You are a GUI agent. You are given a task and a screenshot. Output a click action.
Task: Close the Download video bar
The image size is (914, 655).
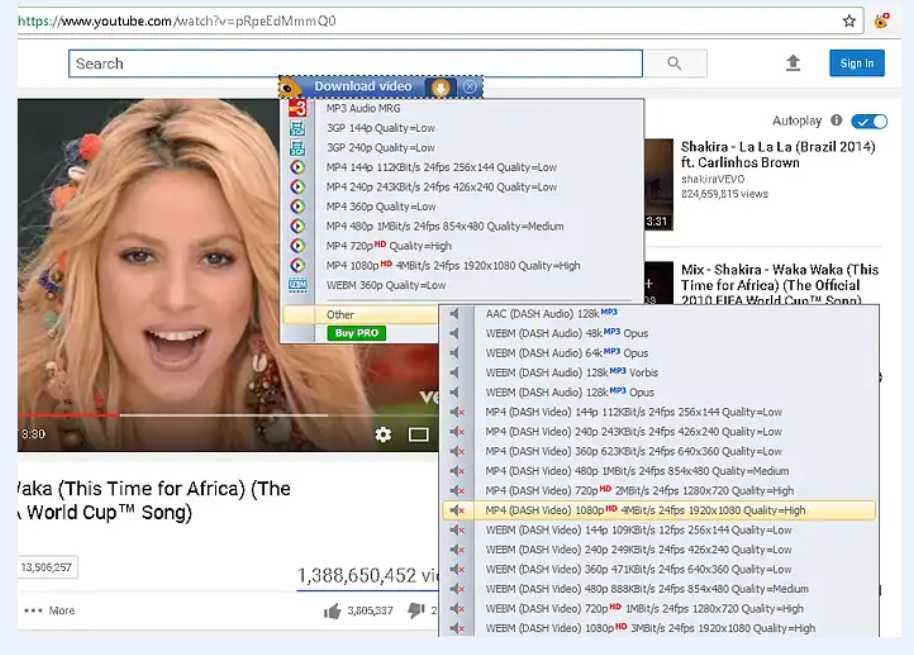coord(469,87)
